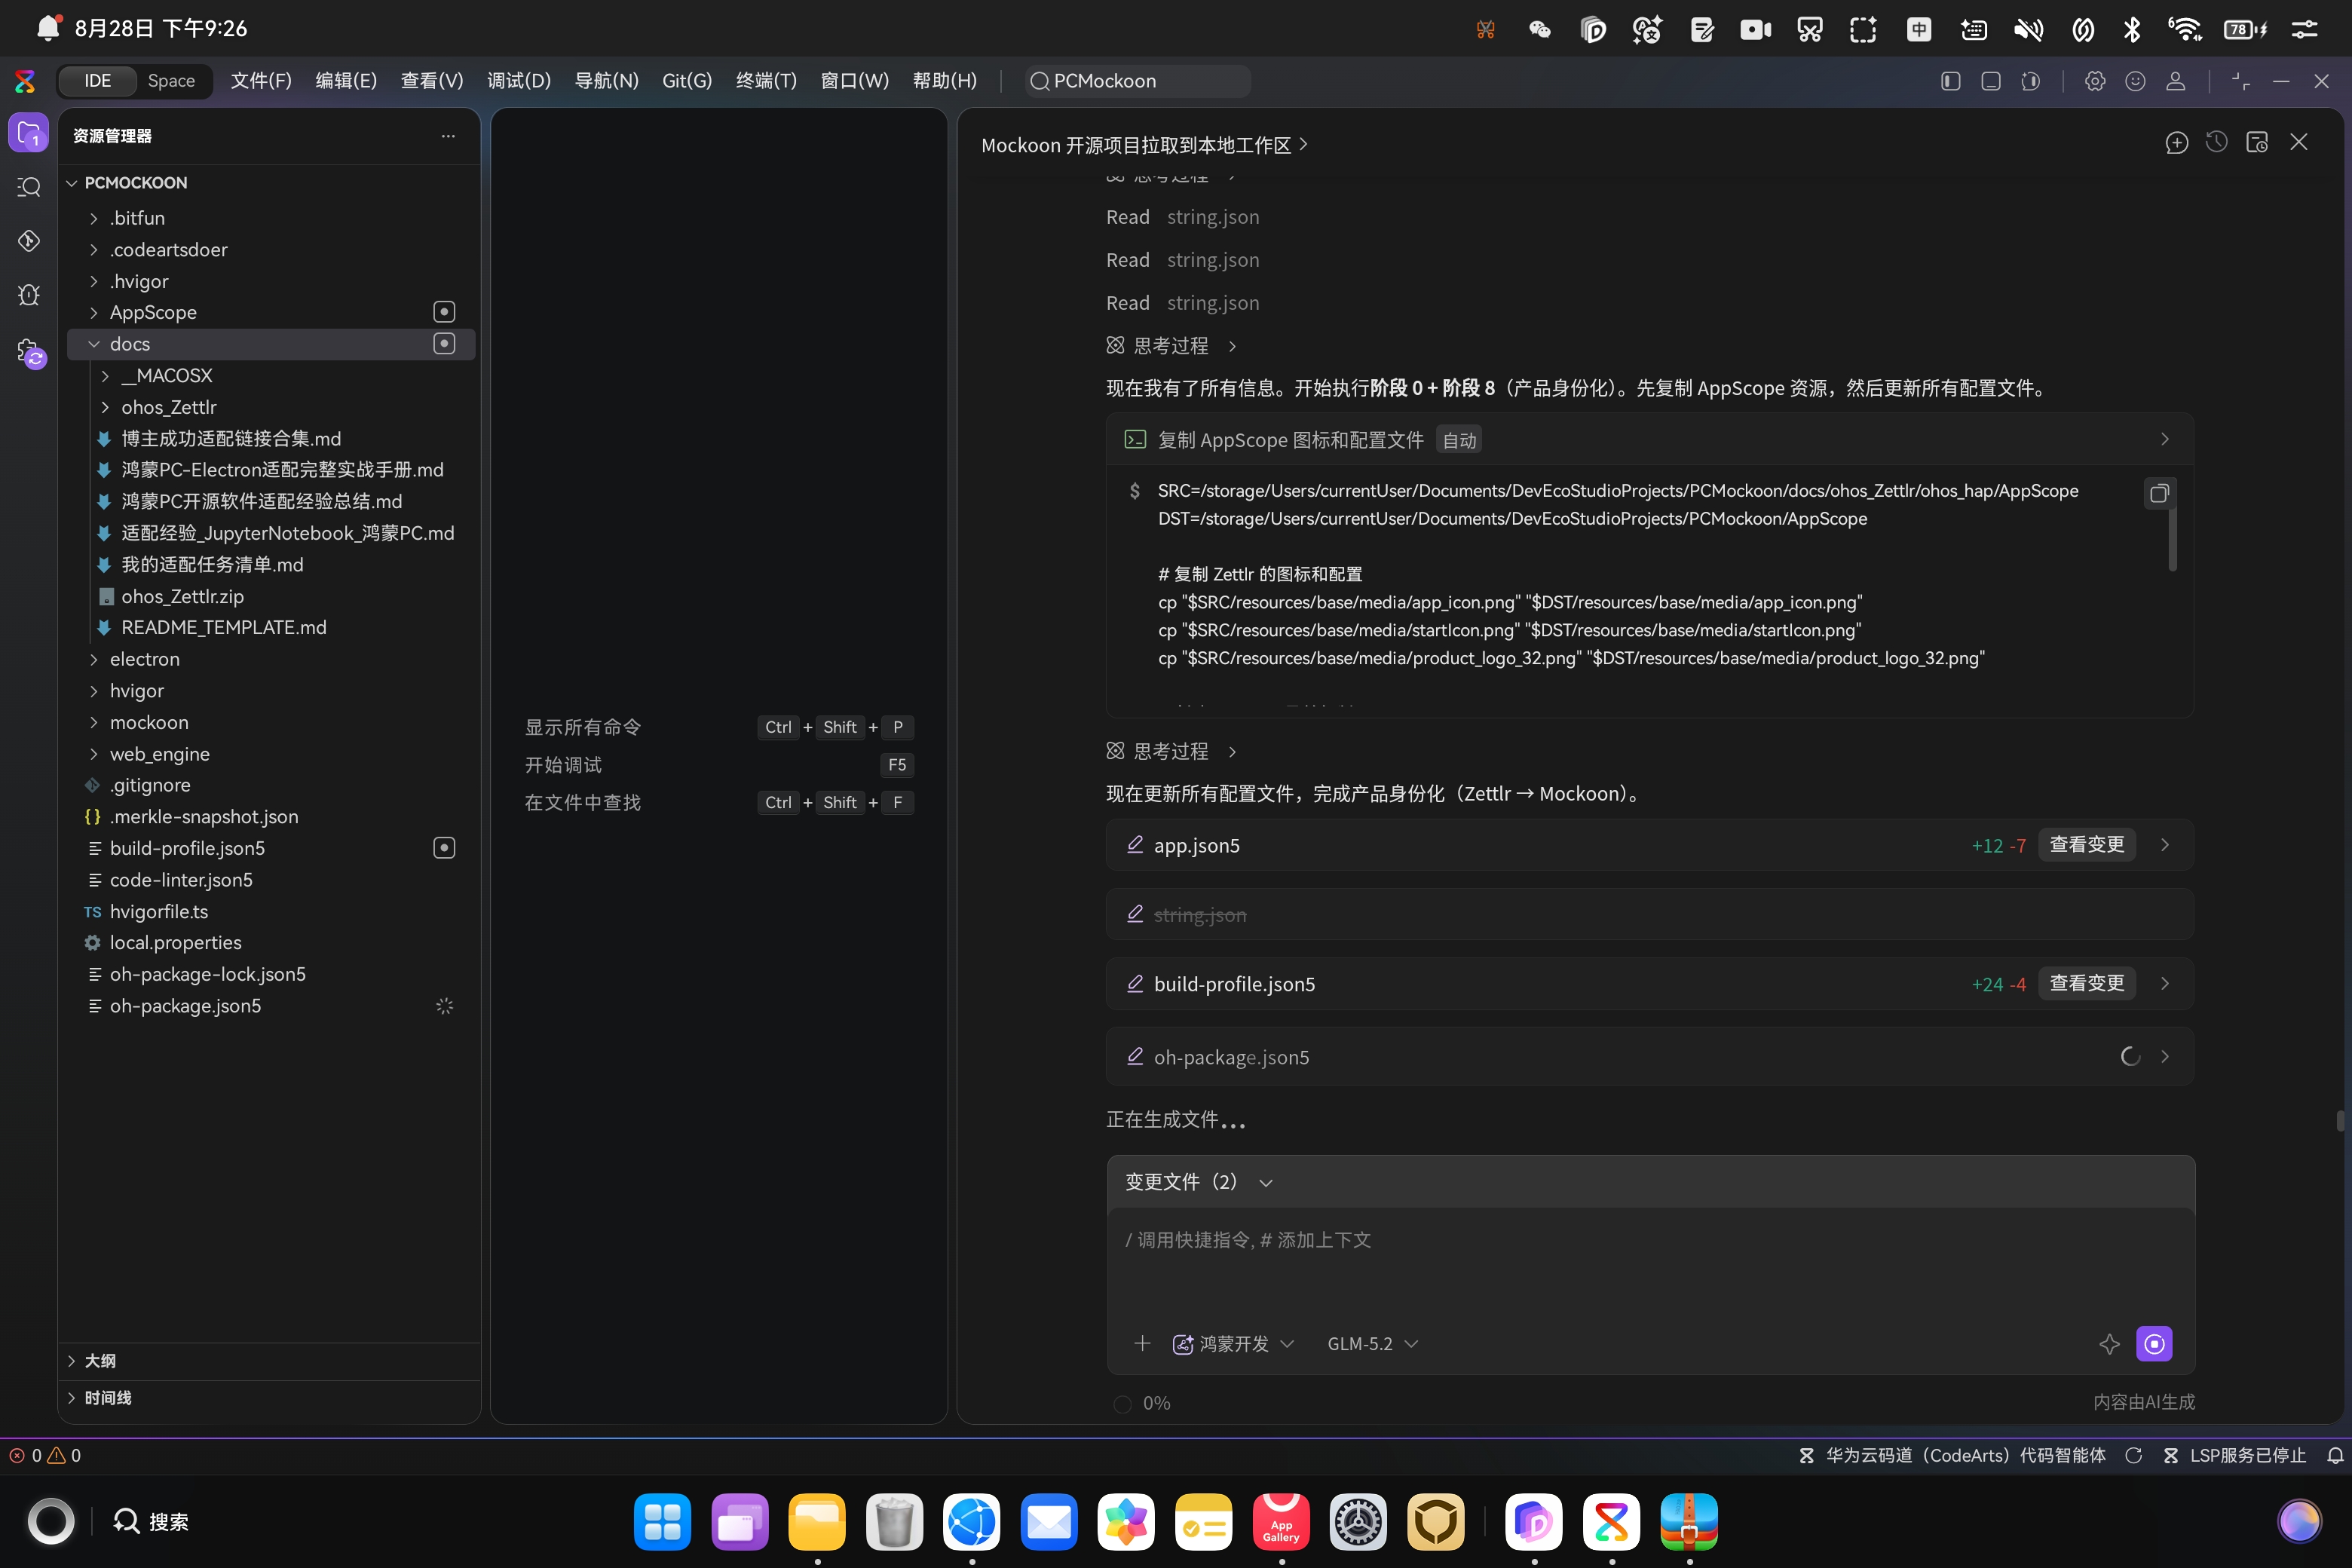Click the sparkle prompt-enhance icon
Screen dimensions: 2352x1568
click(2109, 1344)
